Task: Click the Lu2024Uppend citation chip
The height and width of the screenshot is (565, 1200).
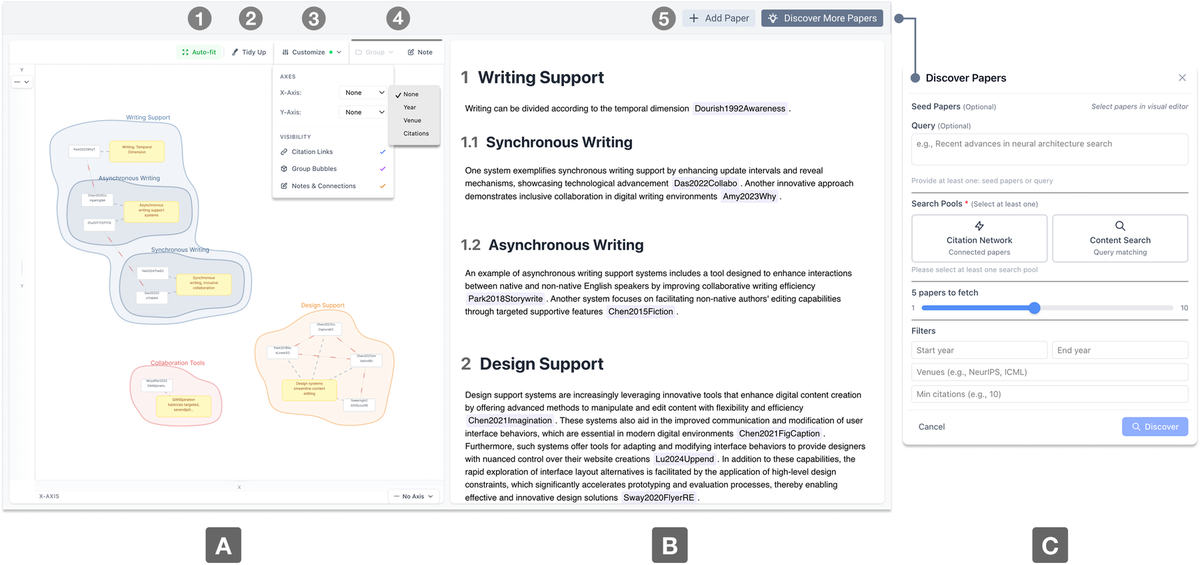Action: 685,459
